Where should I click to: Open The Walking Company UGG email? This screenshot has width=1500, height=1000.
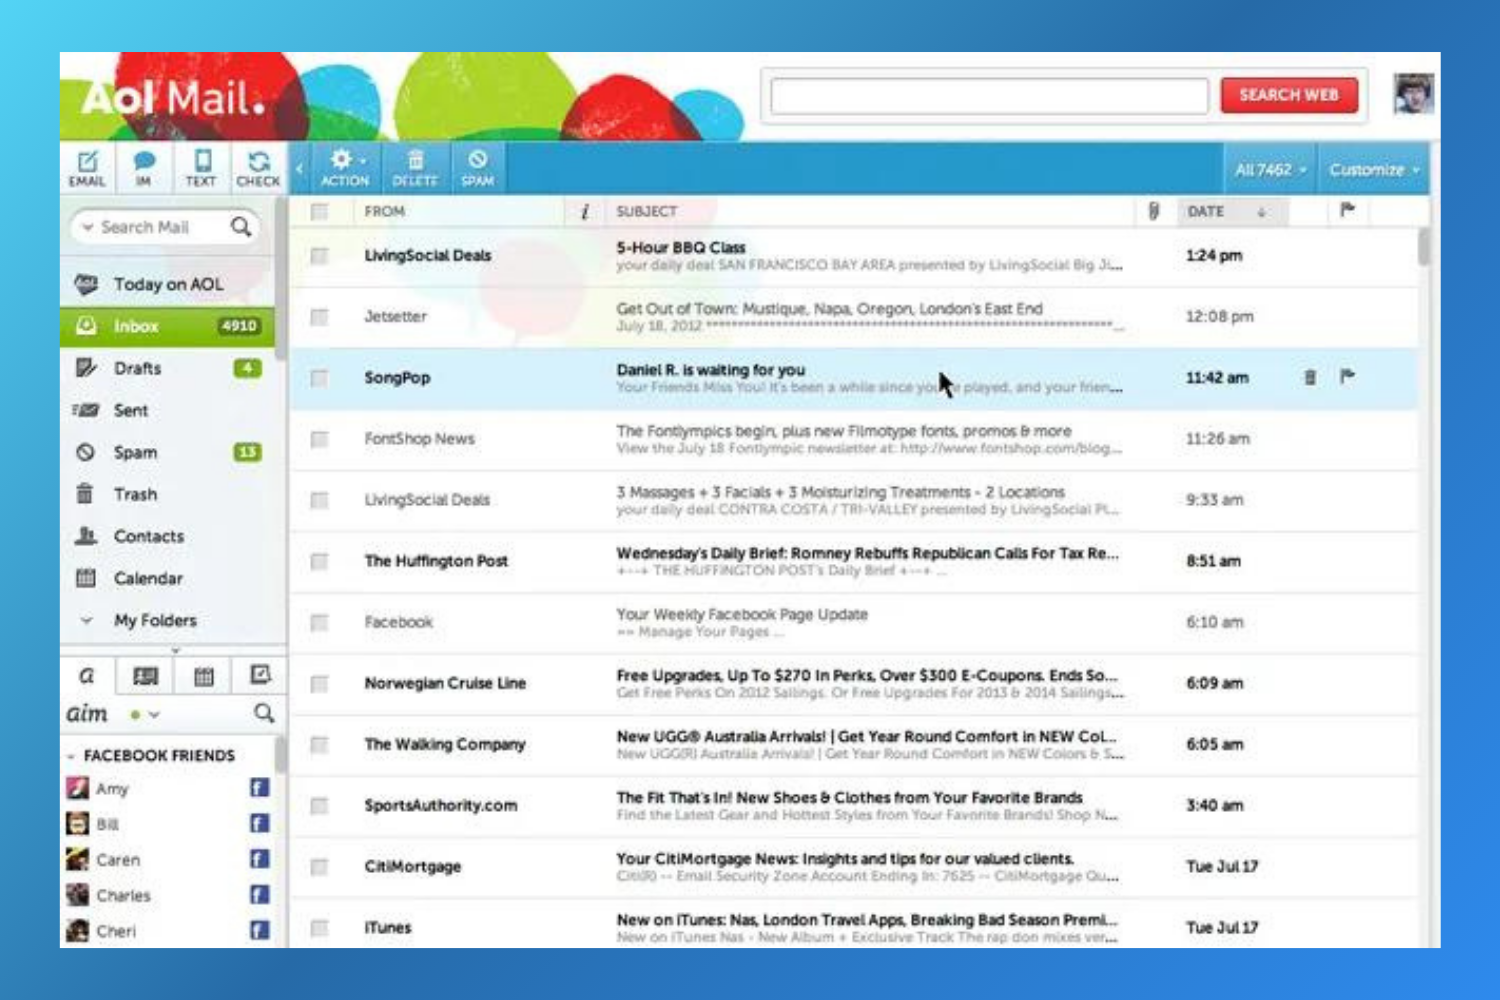(853, 745)
